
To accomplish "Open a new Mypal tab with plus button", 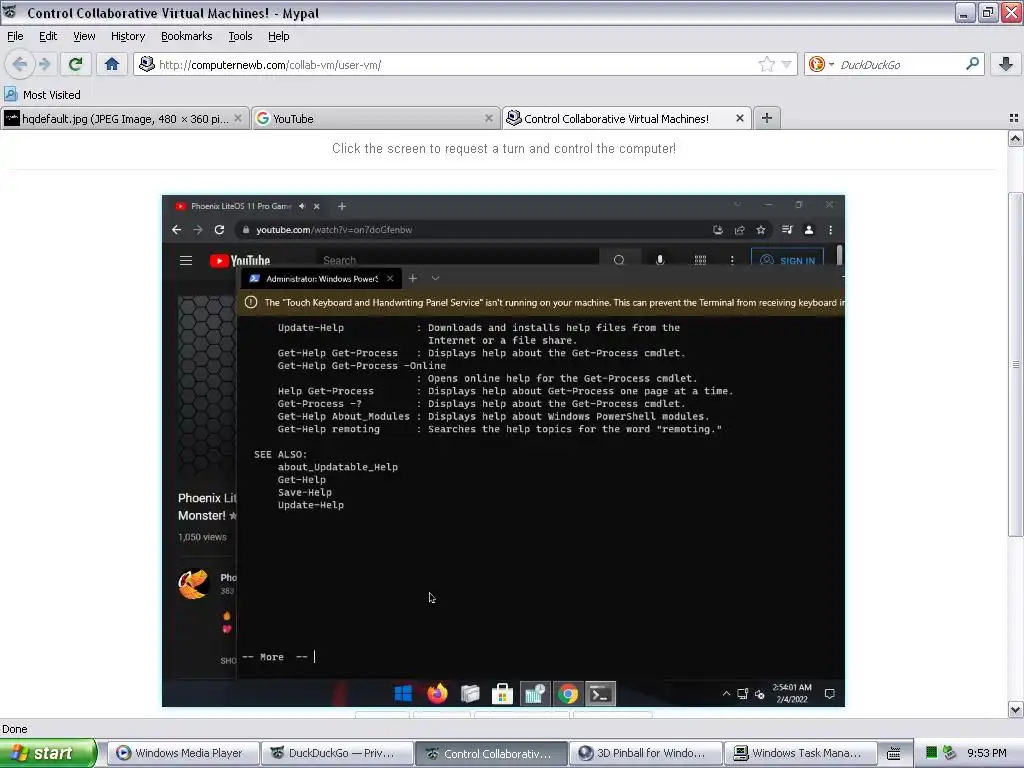I will pos(767,118).
